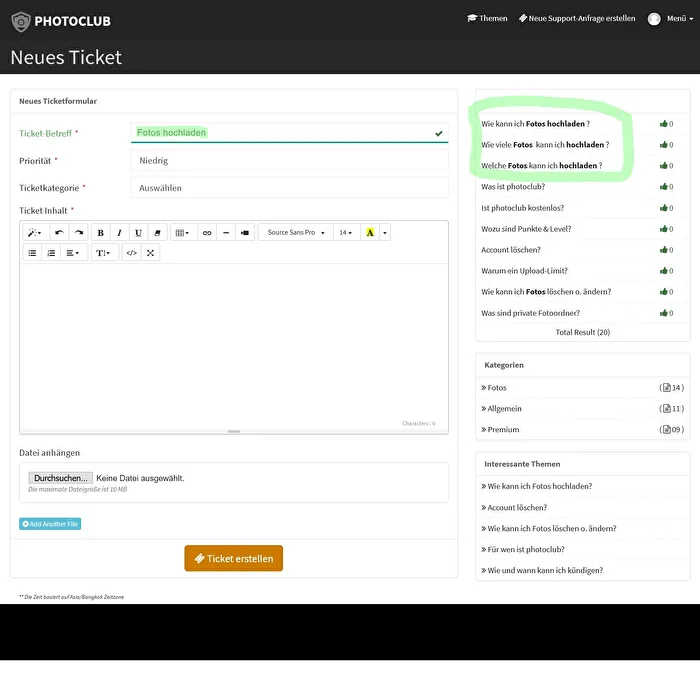Viewport: 700px width, 700px height.
Task: Click thumbs-up next to 'Ist photoclub kostenlos?'
Action: pyautogui.click(x=664, y=208)
